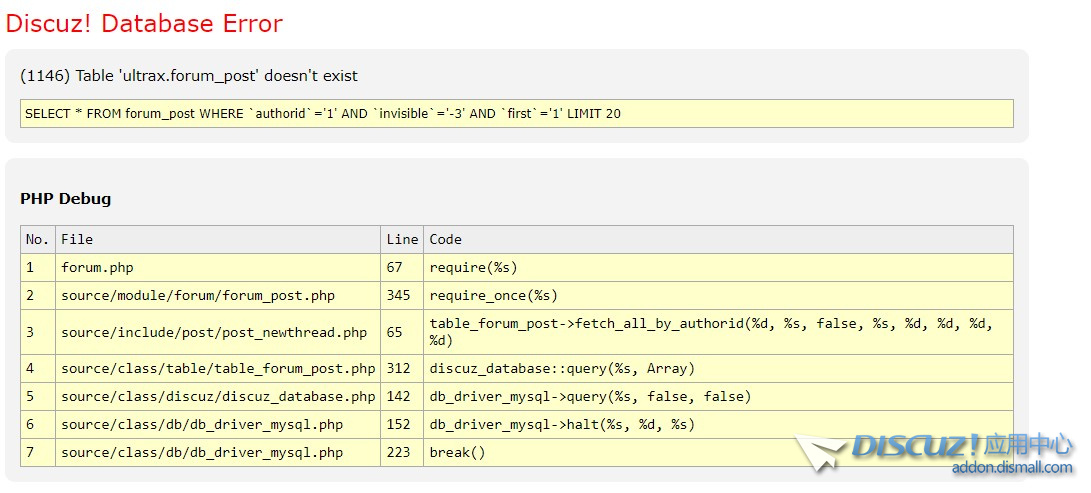1091x493 pixels.
Task: Click the forum_post.php module file path
Action: (198, 296)
